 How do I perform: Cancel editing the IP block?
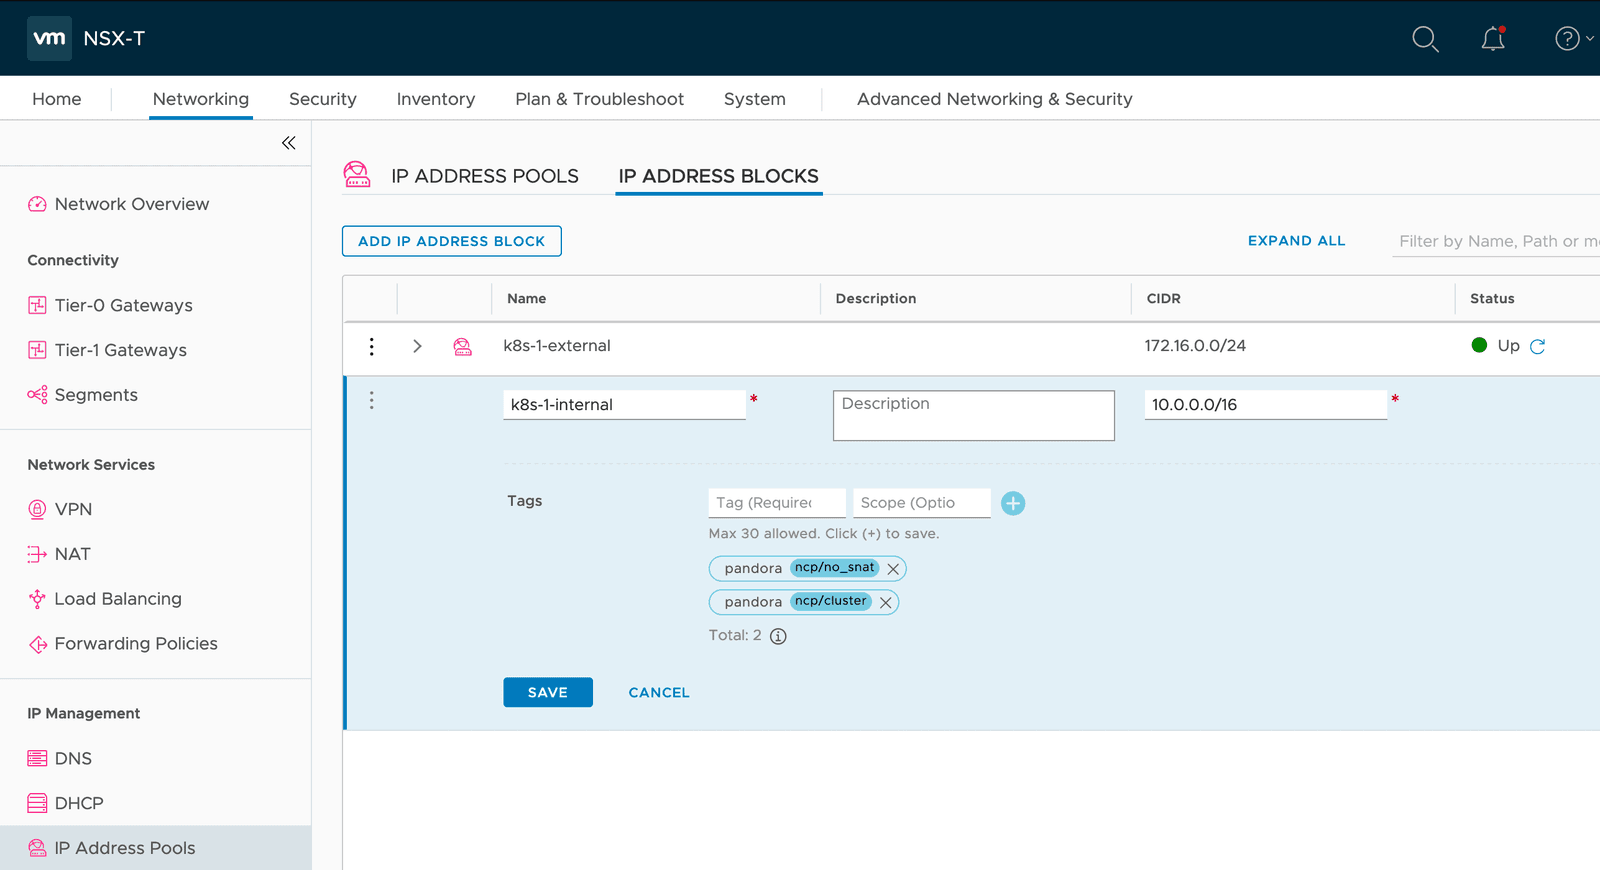click(658, 692)
